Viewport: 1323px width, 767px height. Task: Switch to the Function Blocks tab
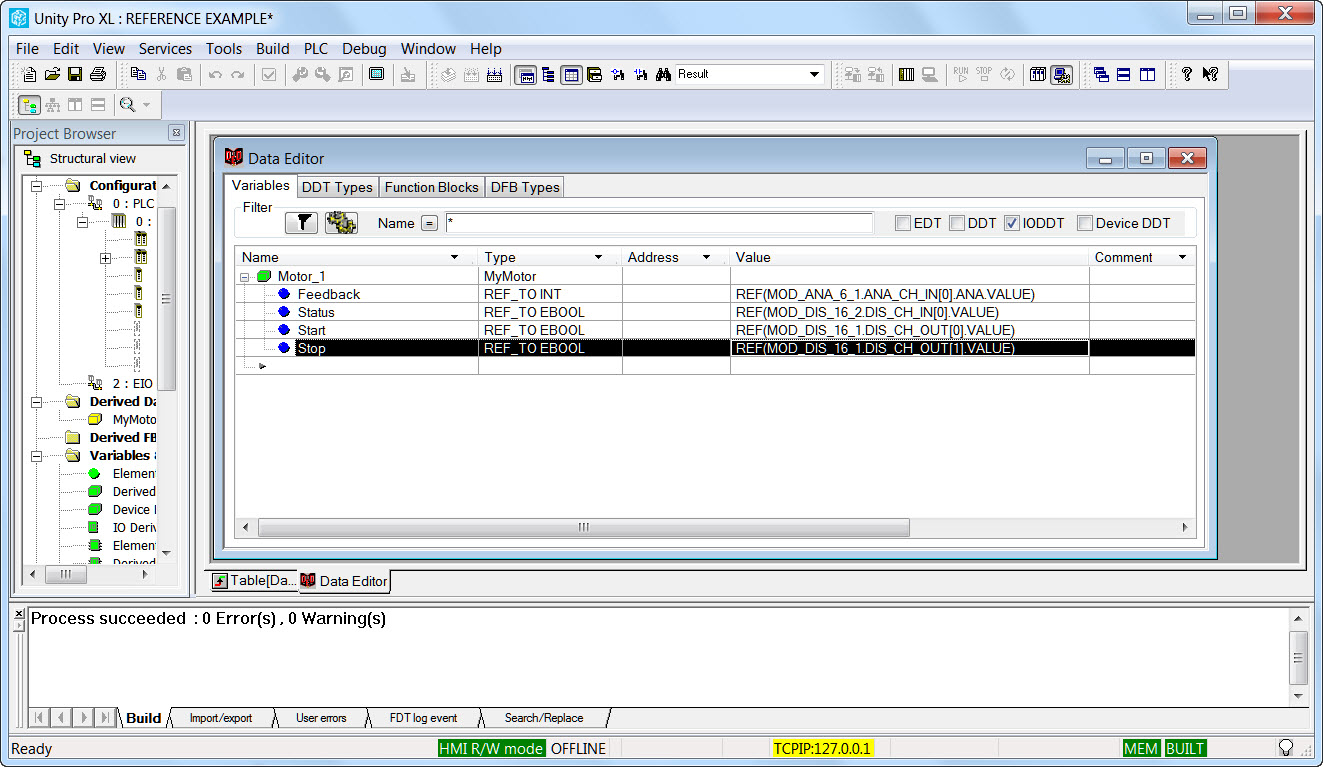(431, 187)
